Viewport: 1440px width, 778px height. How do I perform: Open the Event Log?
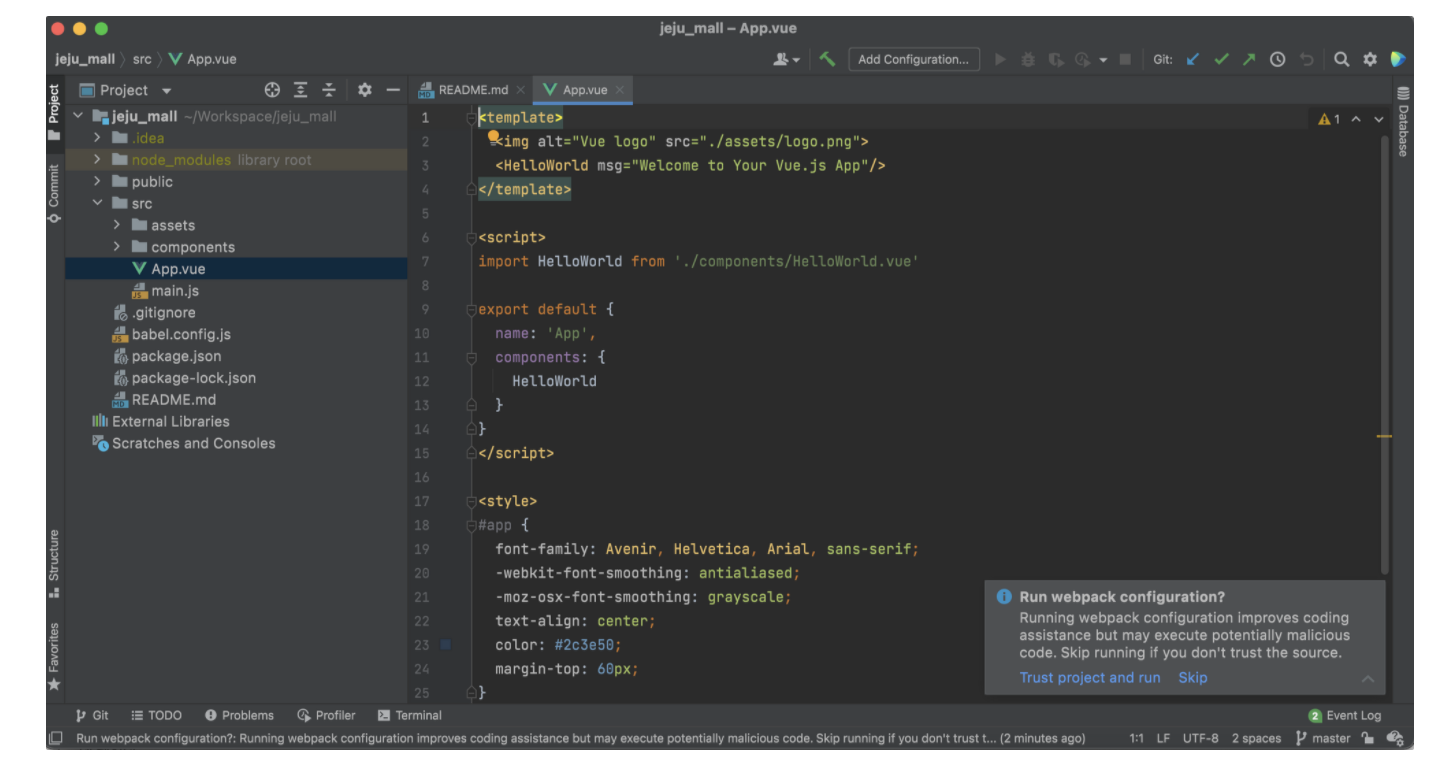click(x=1345, y=715)
